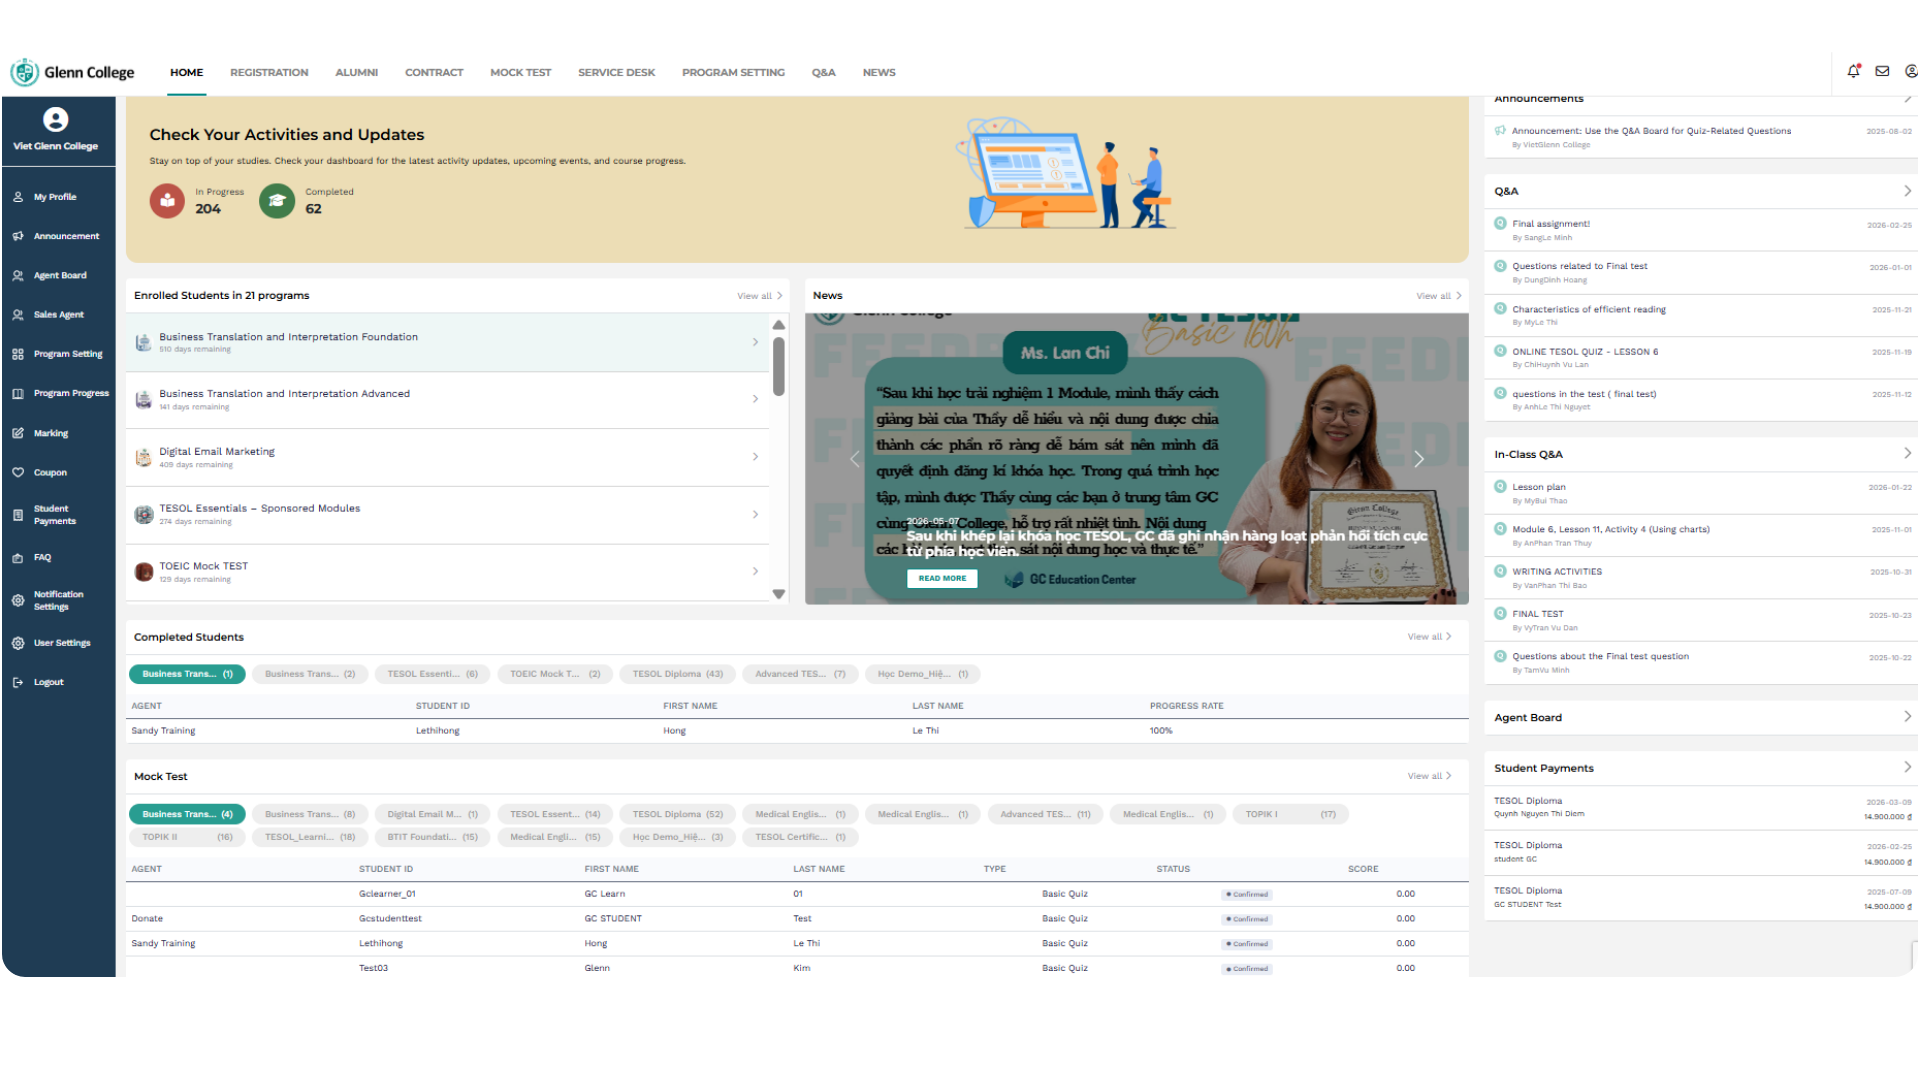Open Coupon in sidebar
This screenshot has width=1920, height=1080.
[50, 472]
